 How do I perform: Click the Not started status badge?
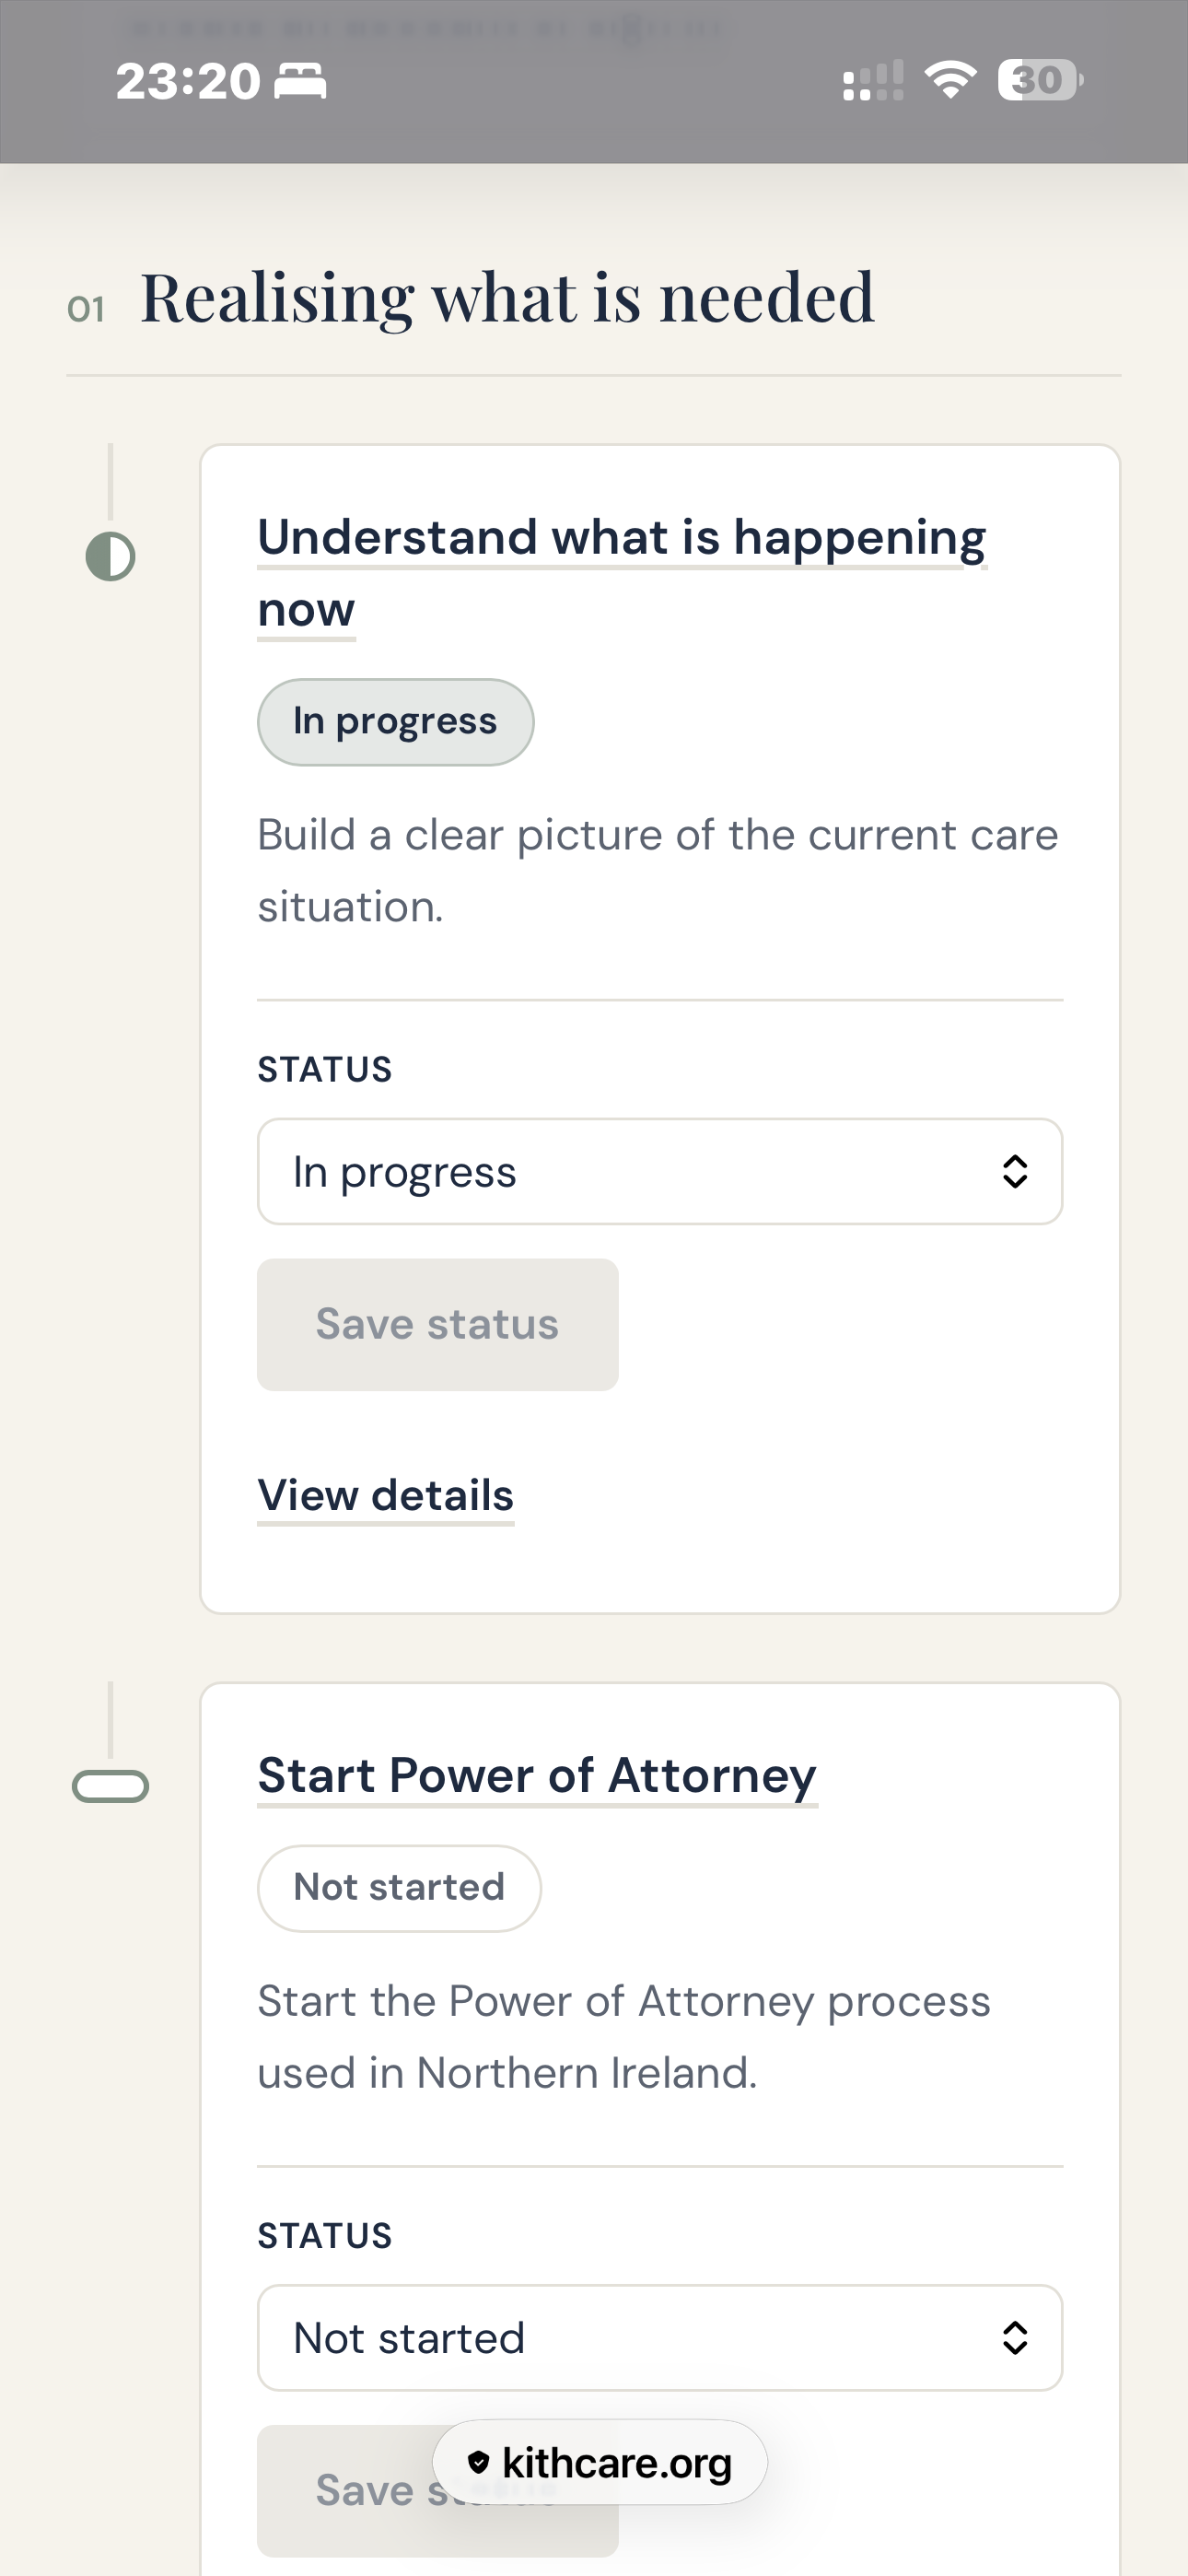400,1888
